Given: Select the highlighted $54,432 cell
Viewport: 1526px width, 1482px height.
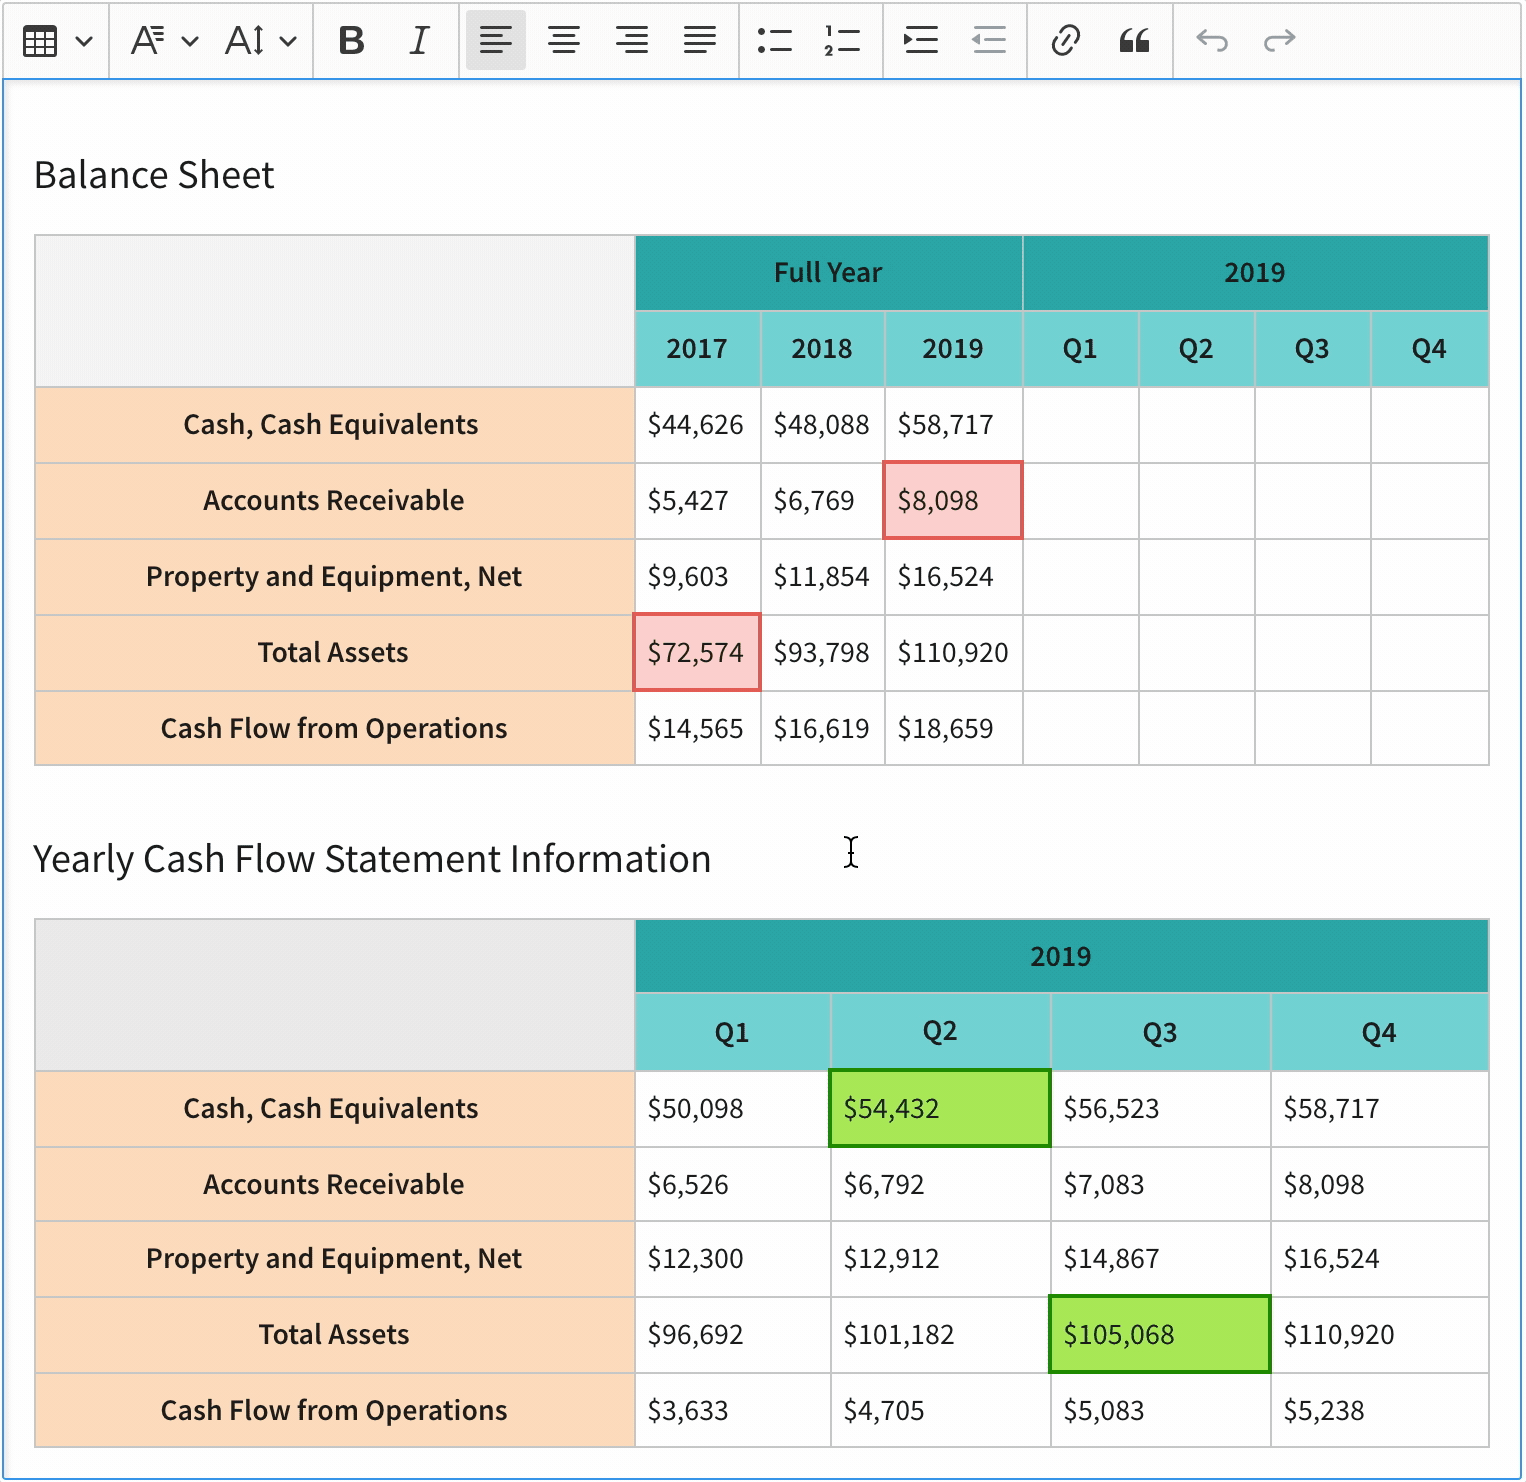Looking at the screenshot, I should coord(938,1108).
